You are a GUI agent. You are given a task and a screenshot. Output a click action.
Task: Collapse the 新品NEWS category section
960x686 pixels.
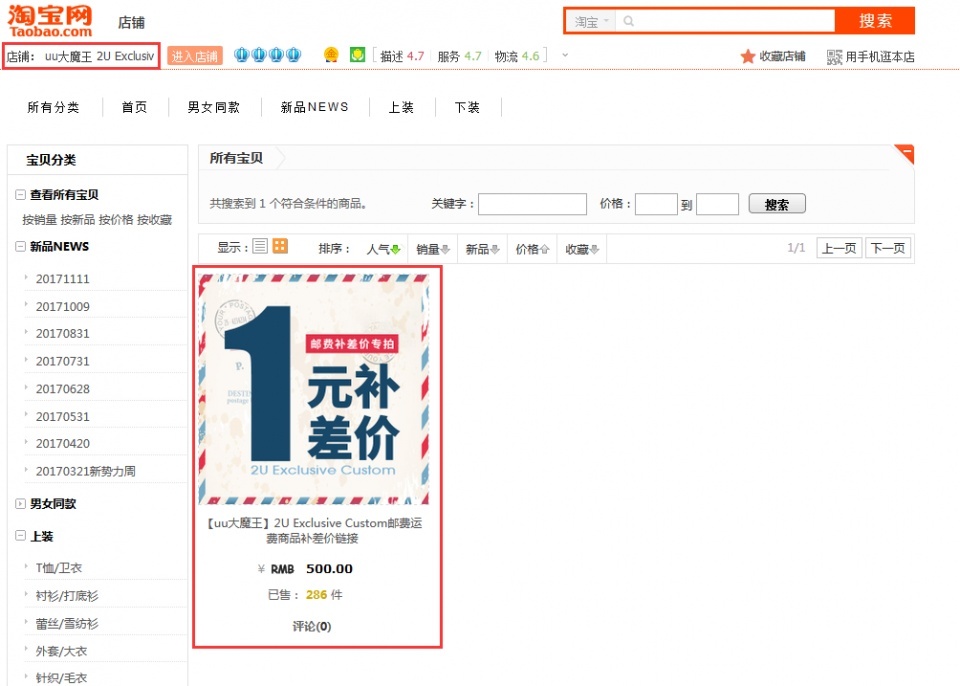coord(21,247)
